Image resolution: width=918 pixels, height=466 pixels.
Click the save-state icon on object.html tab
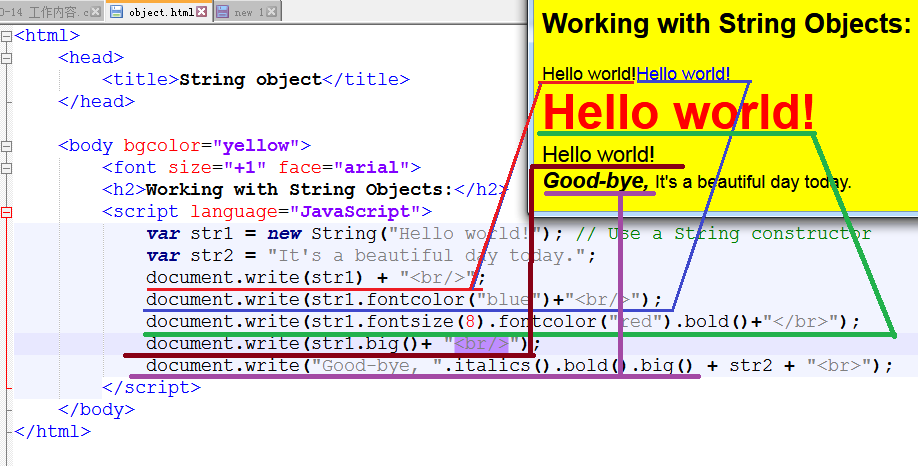(x=117, y=12)
